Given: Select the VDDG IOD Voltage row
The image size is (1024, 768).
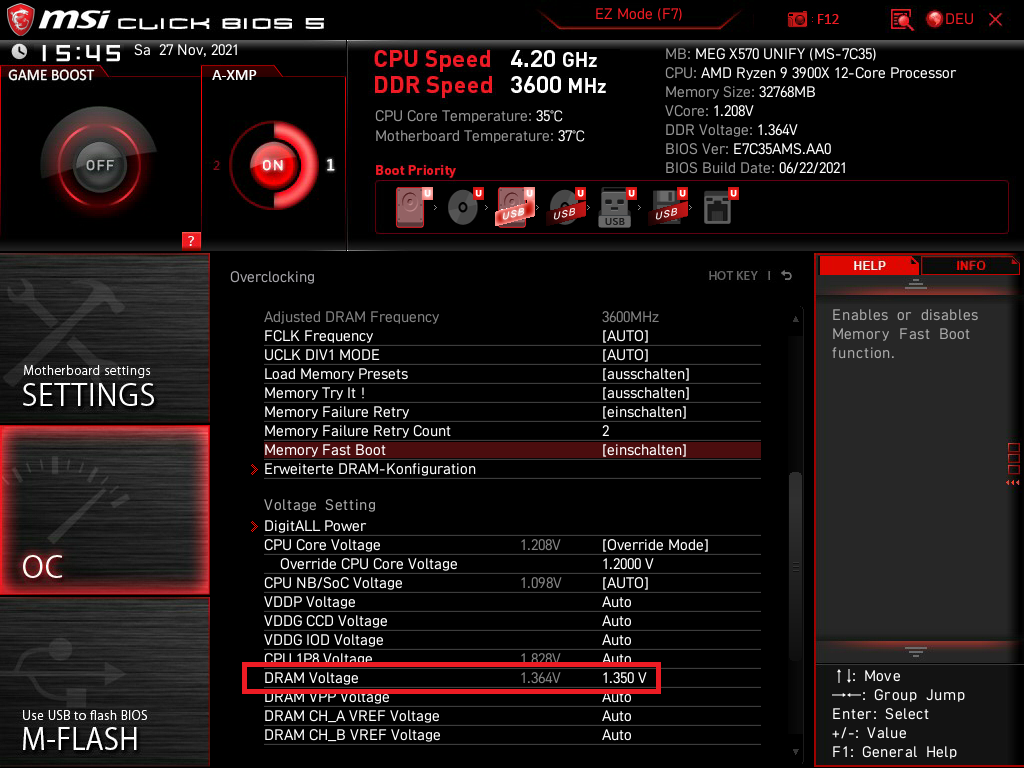Looking at the screenshot, I should pyautogui.click(x=512, y=639).
